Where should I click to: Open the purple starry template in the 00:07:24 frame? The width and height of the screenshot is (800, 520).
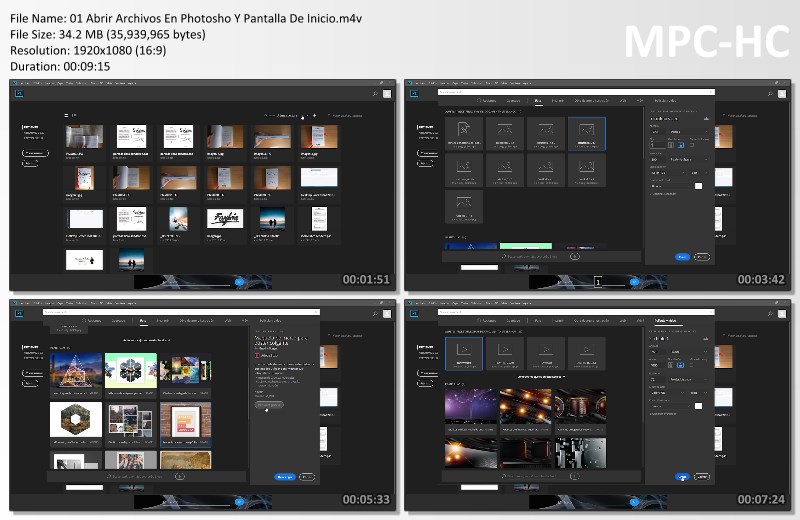click(x=470, y=406)
